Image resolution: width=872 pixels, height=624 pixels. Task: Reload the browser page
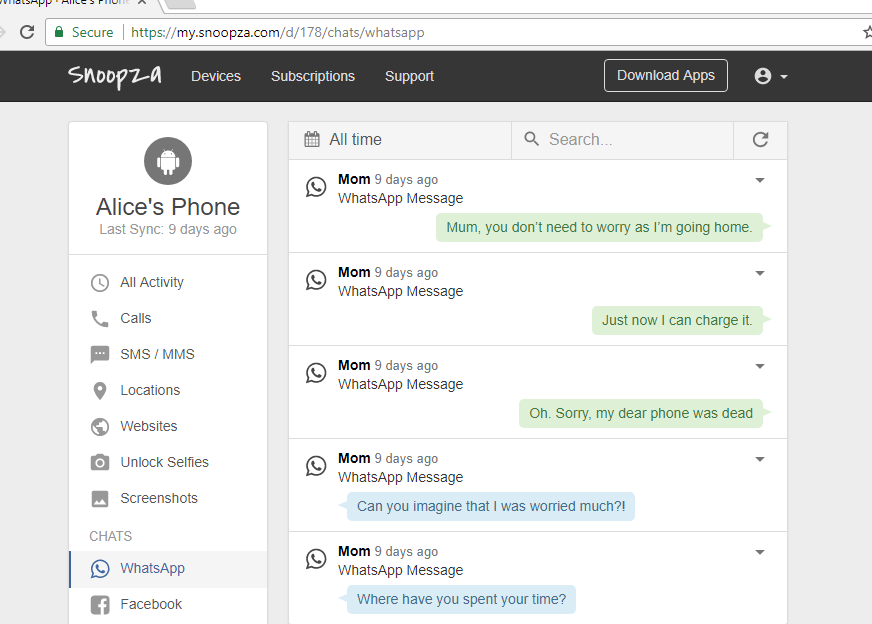[27, 32]
